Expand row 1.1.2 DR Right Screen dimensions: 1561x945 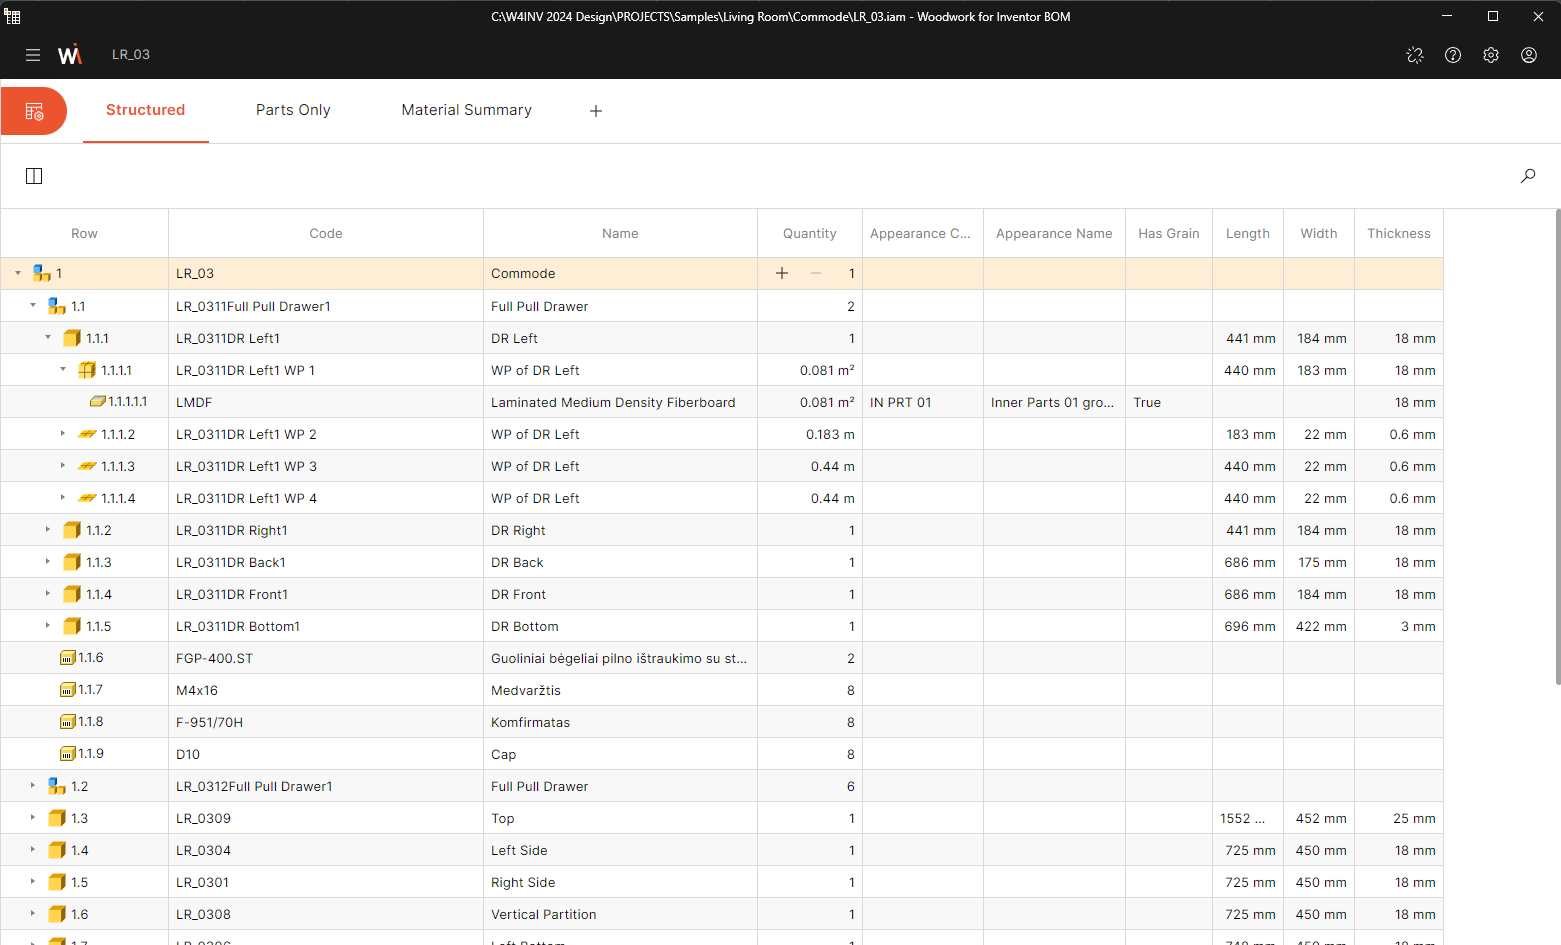pyautogui.click(x=48, y=529)
